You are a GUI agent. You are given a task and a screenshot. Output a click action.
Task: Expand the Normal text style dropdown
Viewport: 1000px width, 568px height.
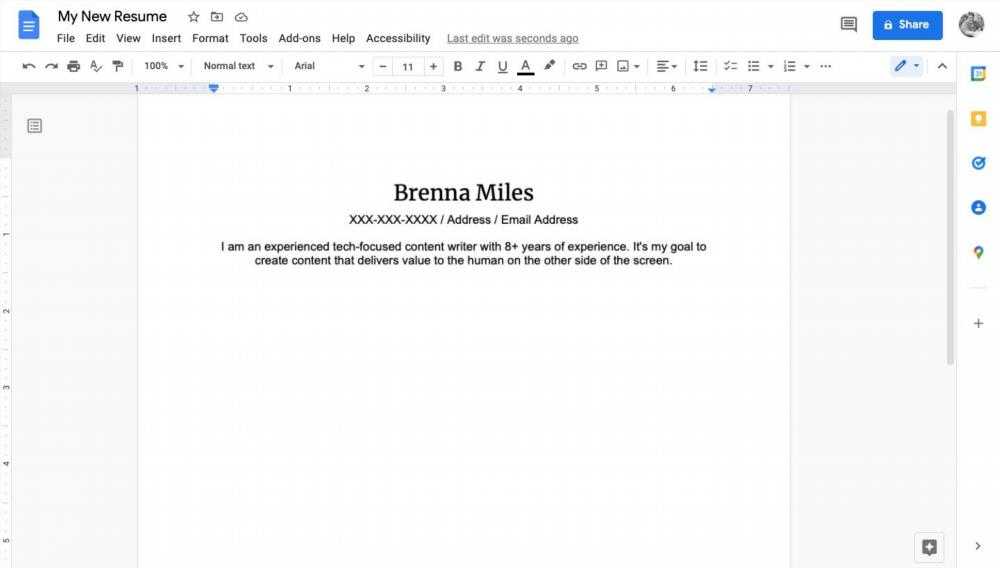238,66
